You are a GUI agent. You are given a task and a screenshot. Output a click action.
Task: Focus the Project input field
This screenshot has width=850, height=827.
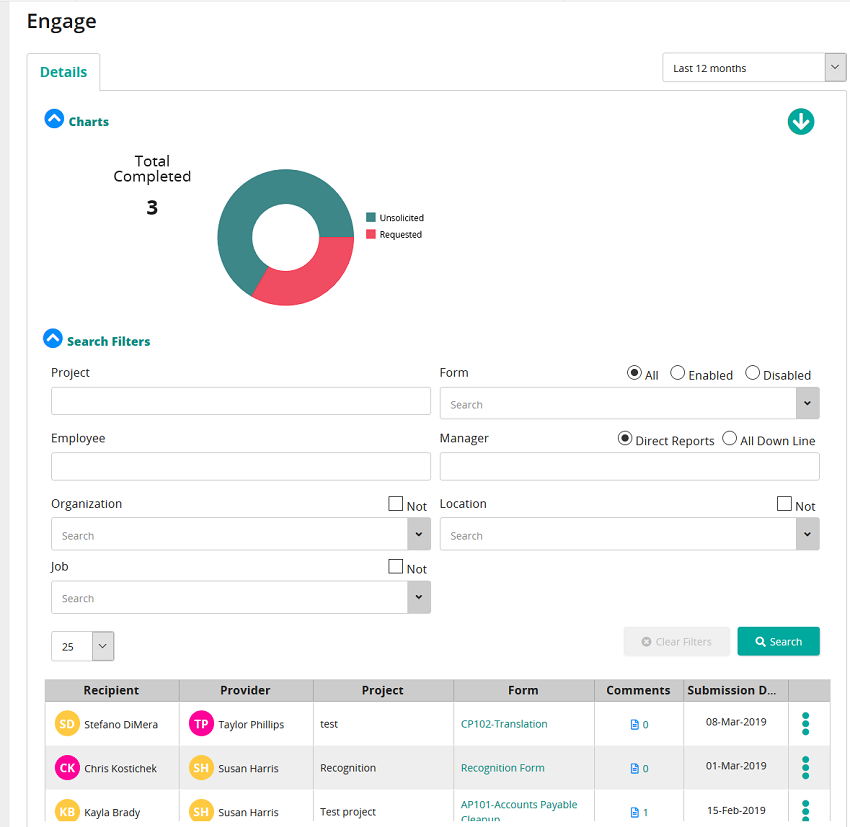click(241, 401)
